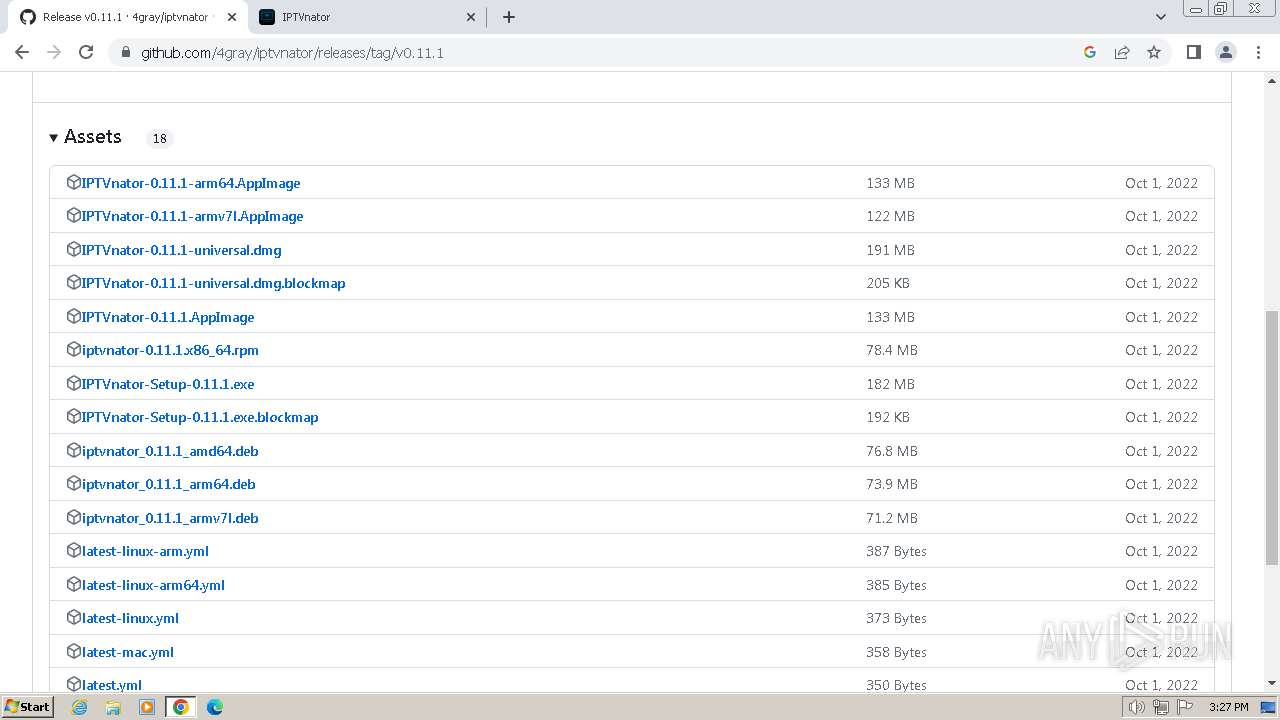Viewport: 1280px width, 720px height.
Task: Click the 3:27 PM clock
Action: [x=1228, y=707]
